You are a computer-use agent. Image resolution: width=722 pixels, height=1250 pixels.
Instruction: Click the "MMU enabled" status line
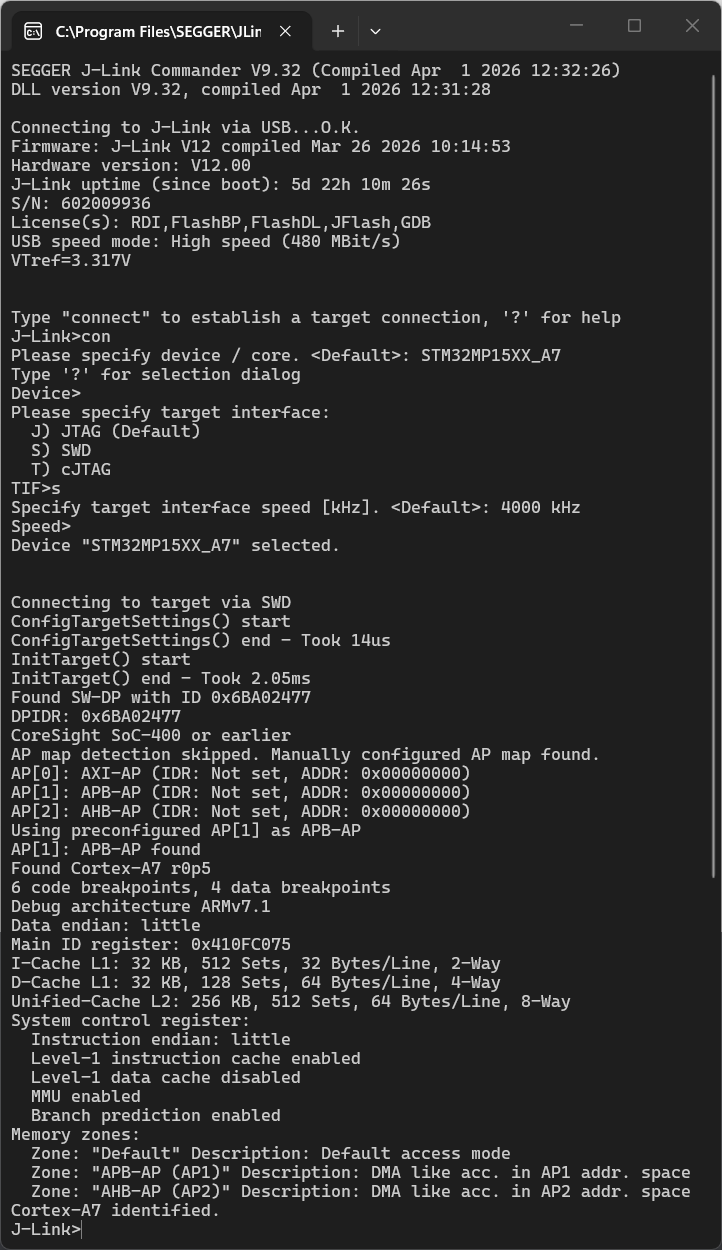tap(85, 1096)
